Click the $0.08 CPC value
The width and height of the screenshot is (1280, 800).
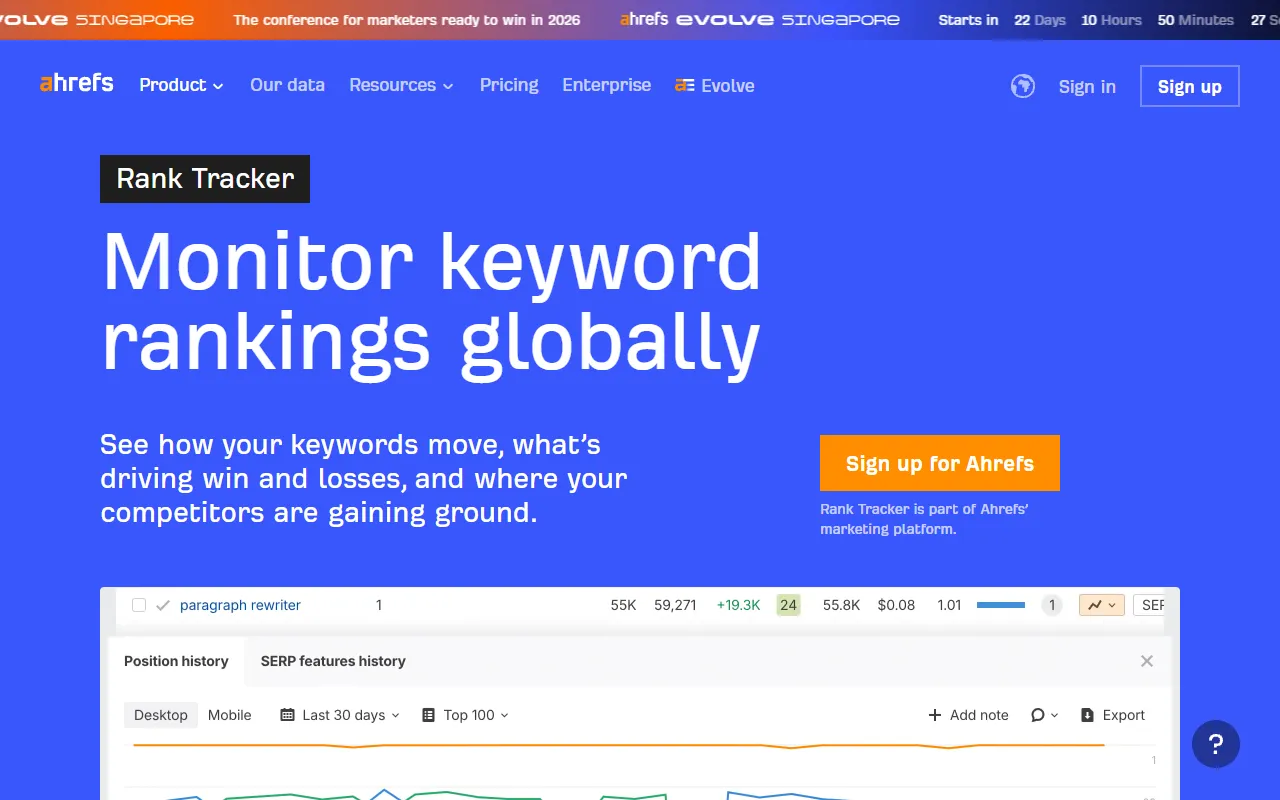[x=896, y=605]
